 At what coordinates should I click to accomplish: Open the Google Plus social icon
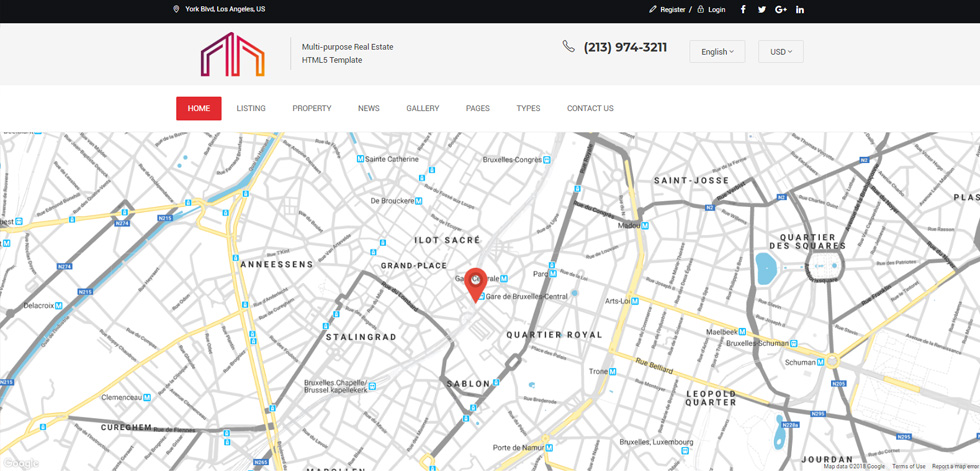(x=781, y=9)
